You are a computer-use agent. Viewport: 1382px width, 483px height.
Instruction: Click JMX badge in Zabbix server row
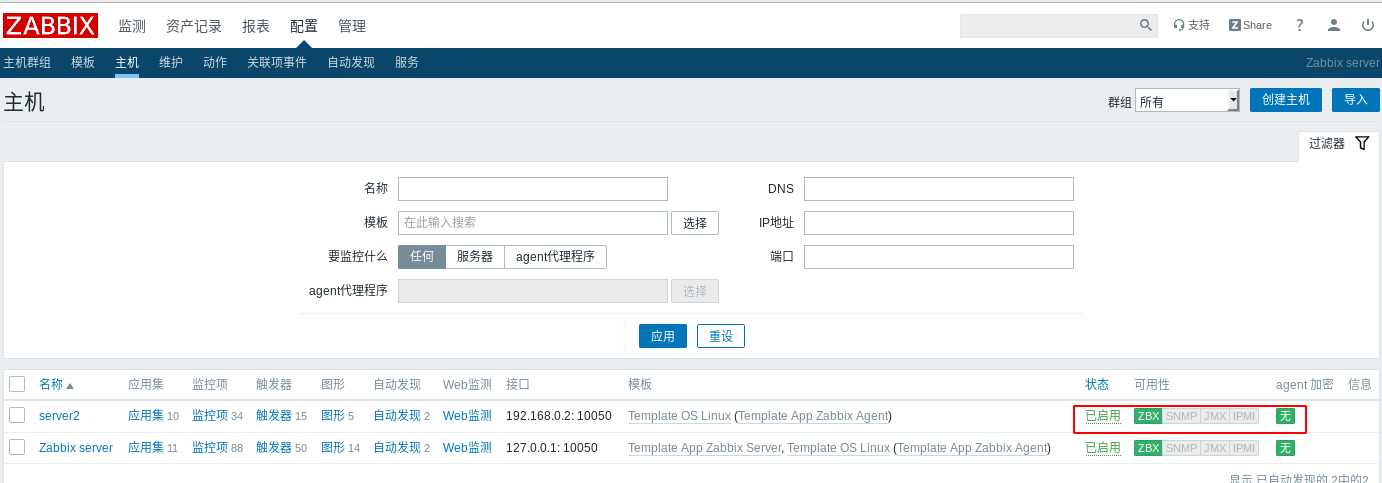(x=1215, y=448)
